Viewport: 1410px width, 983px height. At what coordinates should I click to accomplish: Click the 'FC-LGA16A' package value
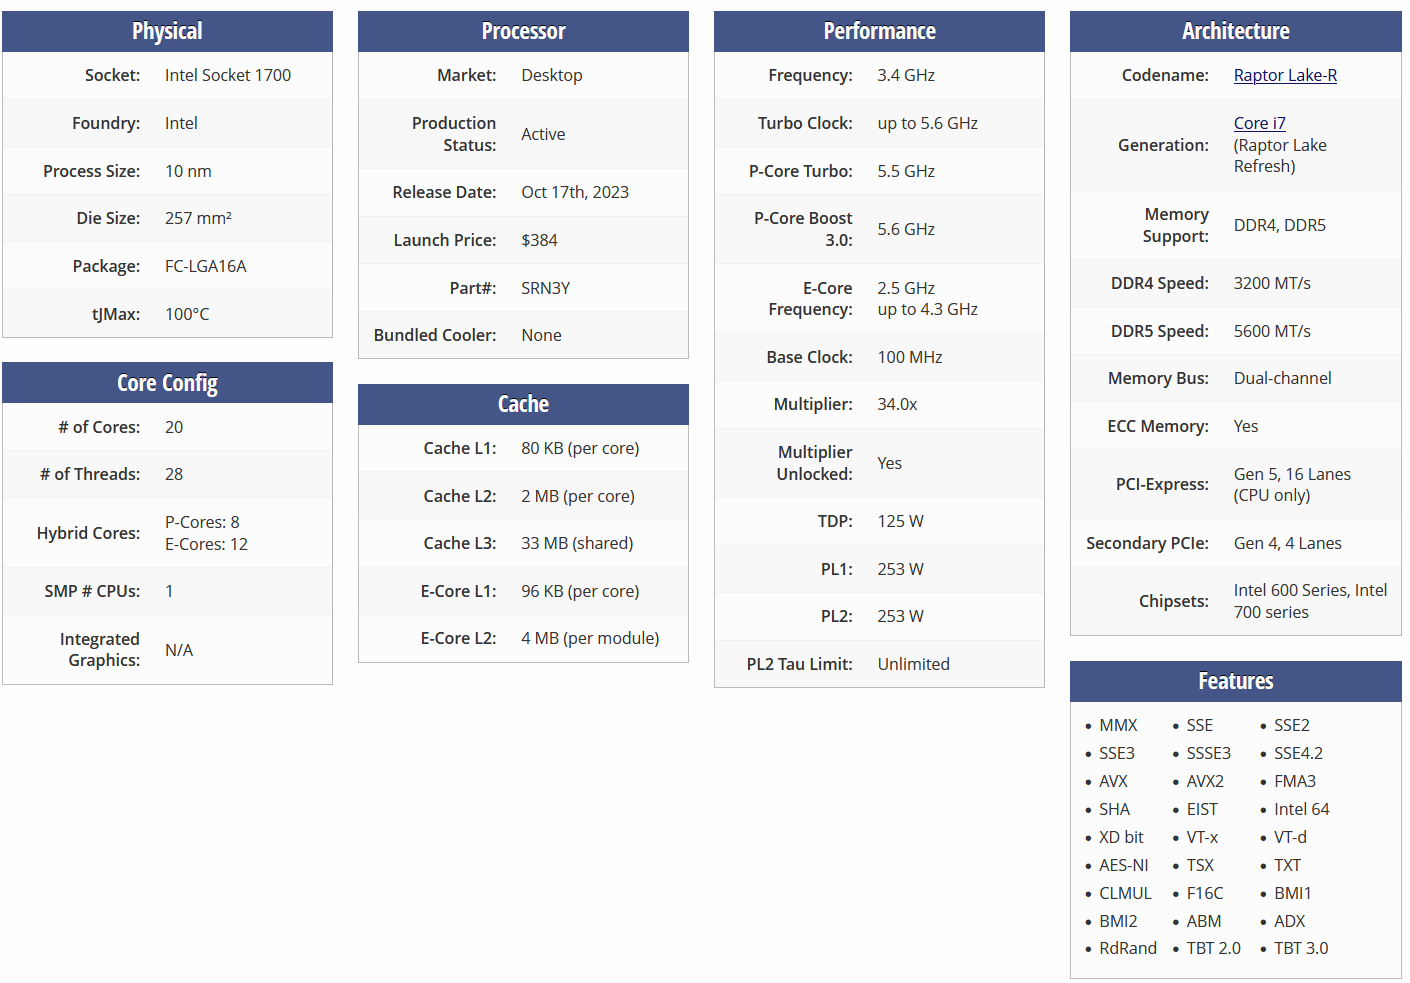pyautogui.click(x=205, y=266)
